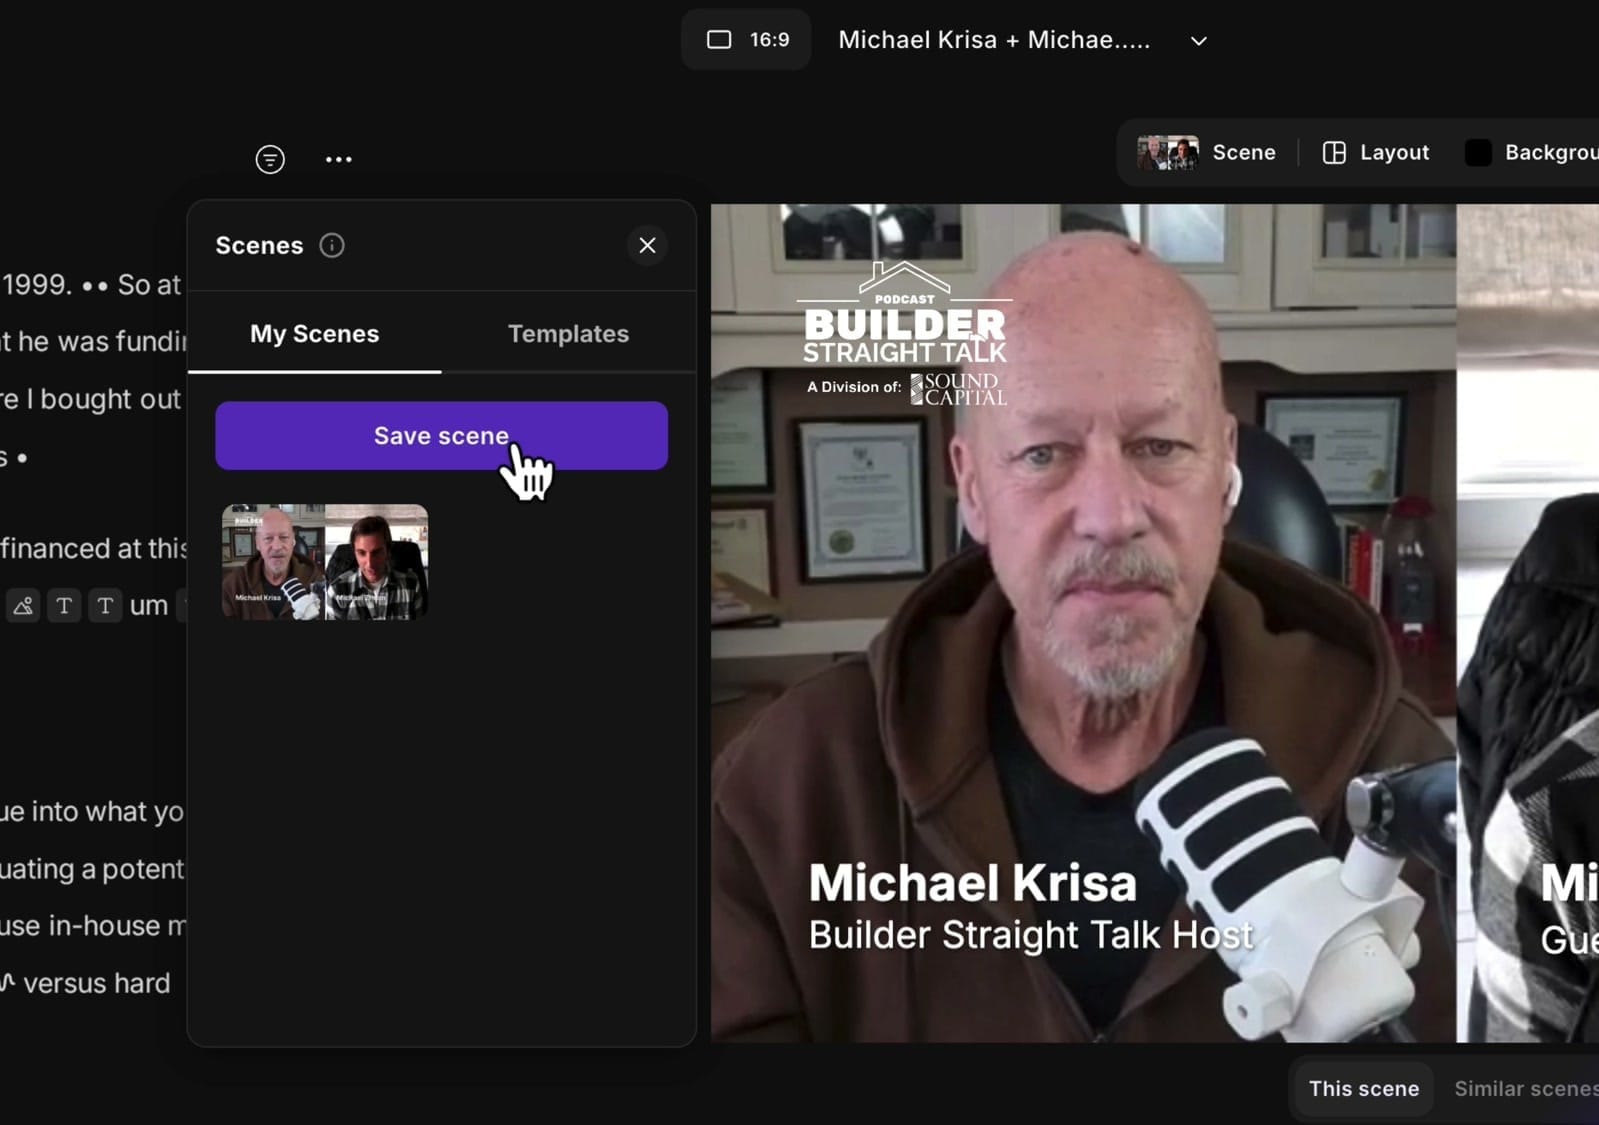The image size is (1599, 1125).
Task: Select the Michael Krisa name title in video
Action: (972, 883)
